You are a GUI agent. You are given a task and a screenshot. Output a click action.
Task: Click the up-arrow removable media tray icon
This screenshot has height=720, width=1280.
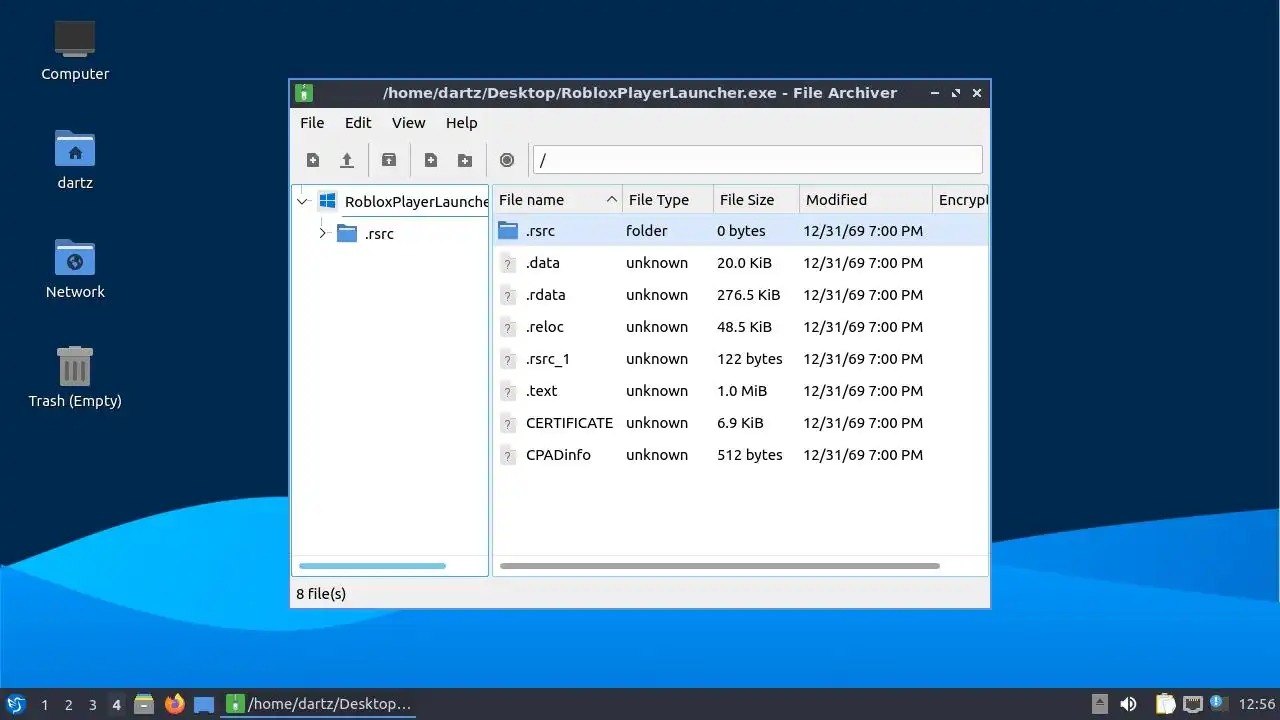pyautogui.click(x=1100, y=704)
